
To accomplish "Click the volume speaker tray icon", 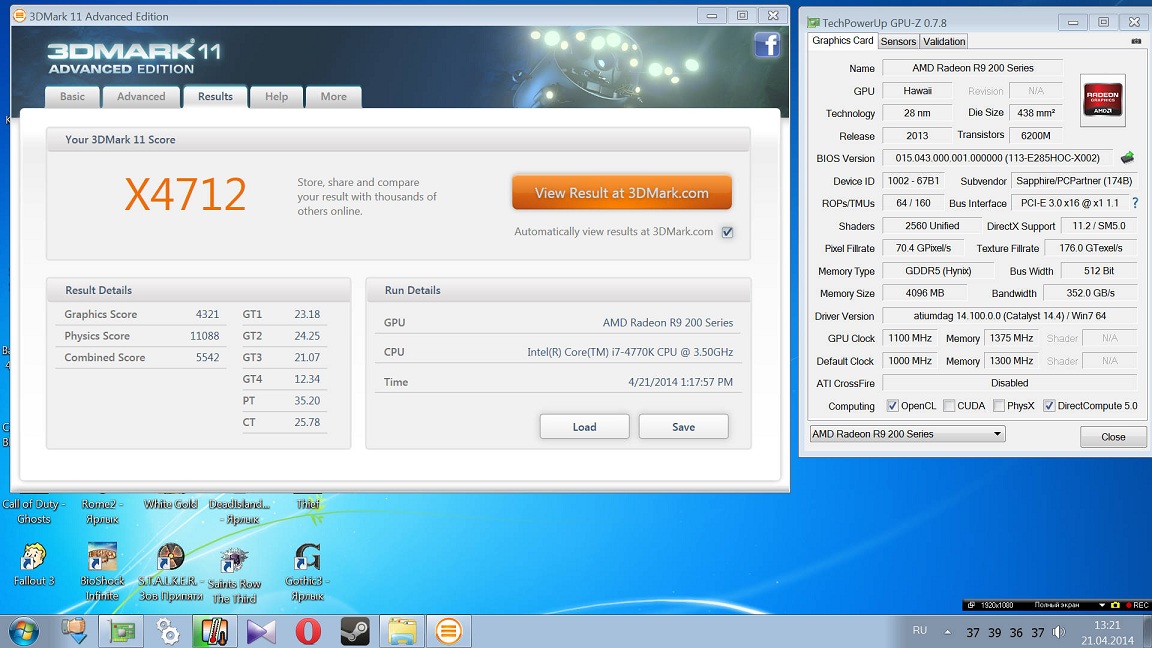I will 1059,632.
